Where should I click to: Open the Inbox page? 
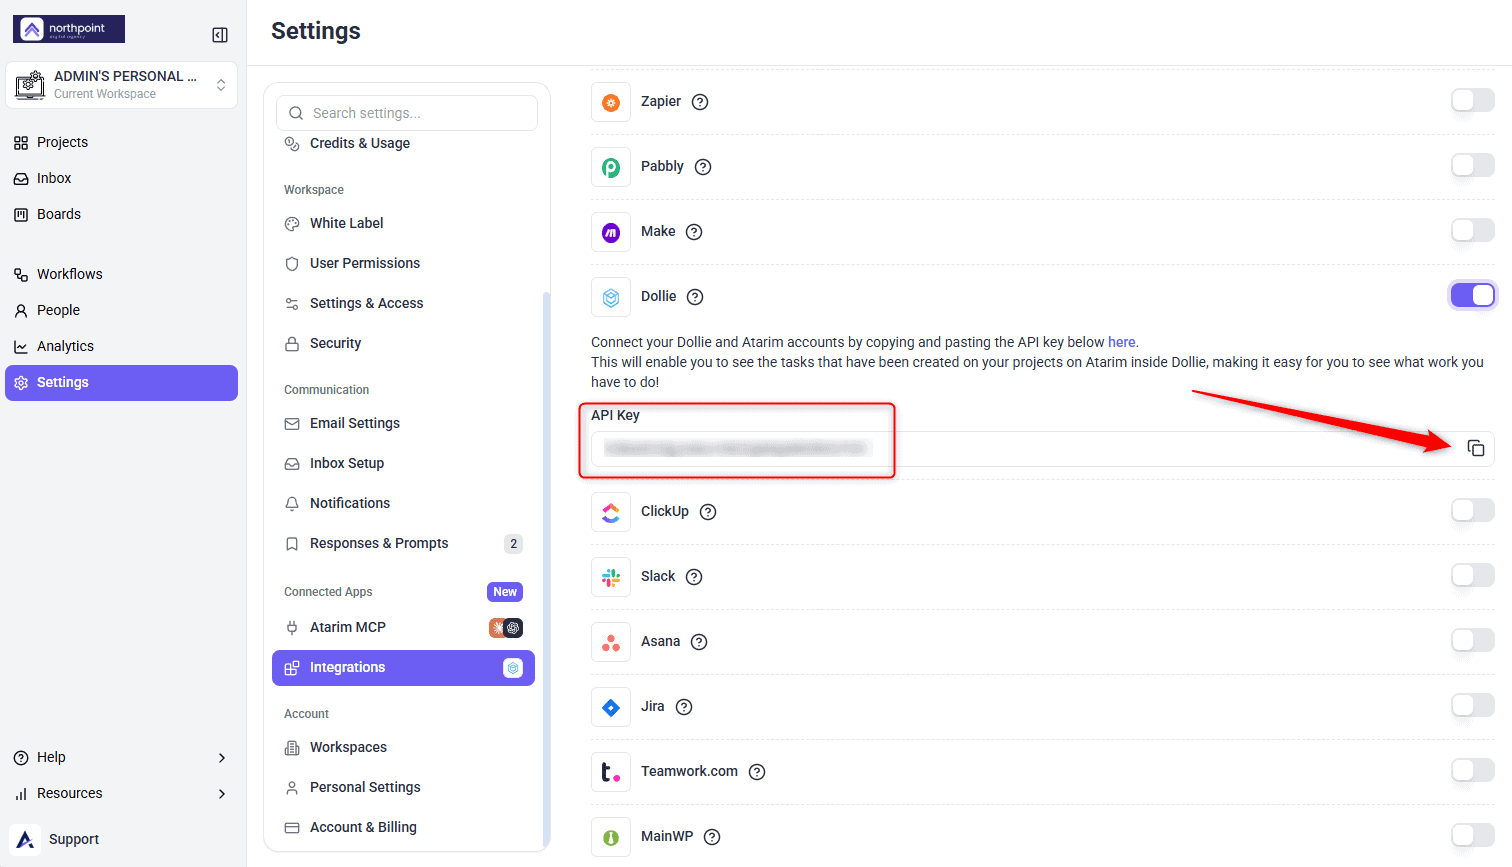point(121,178)
